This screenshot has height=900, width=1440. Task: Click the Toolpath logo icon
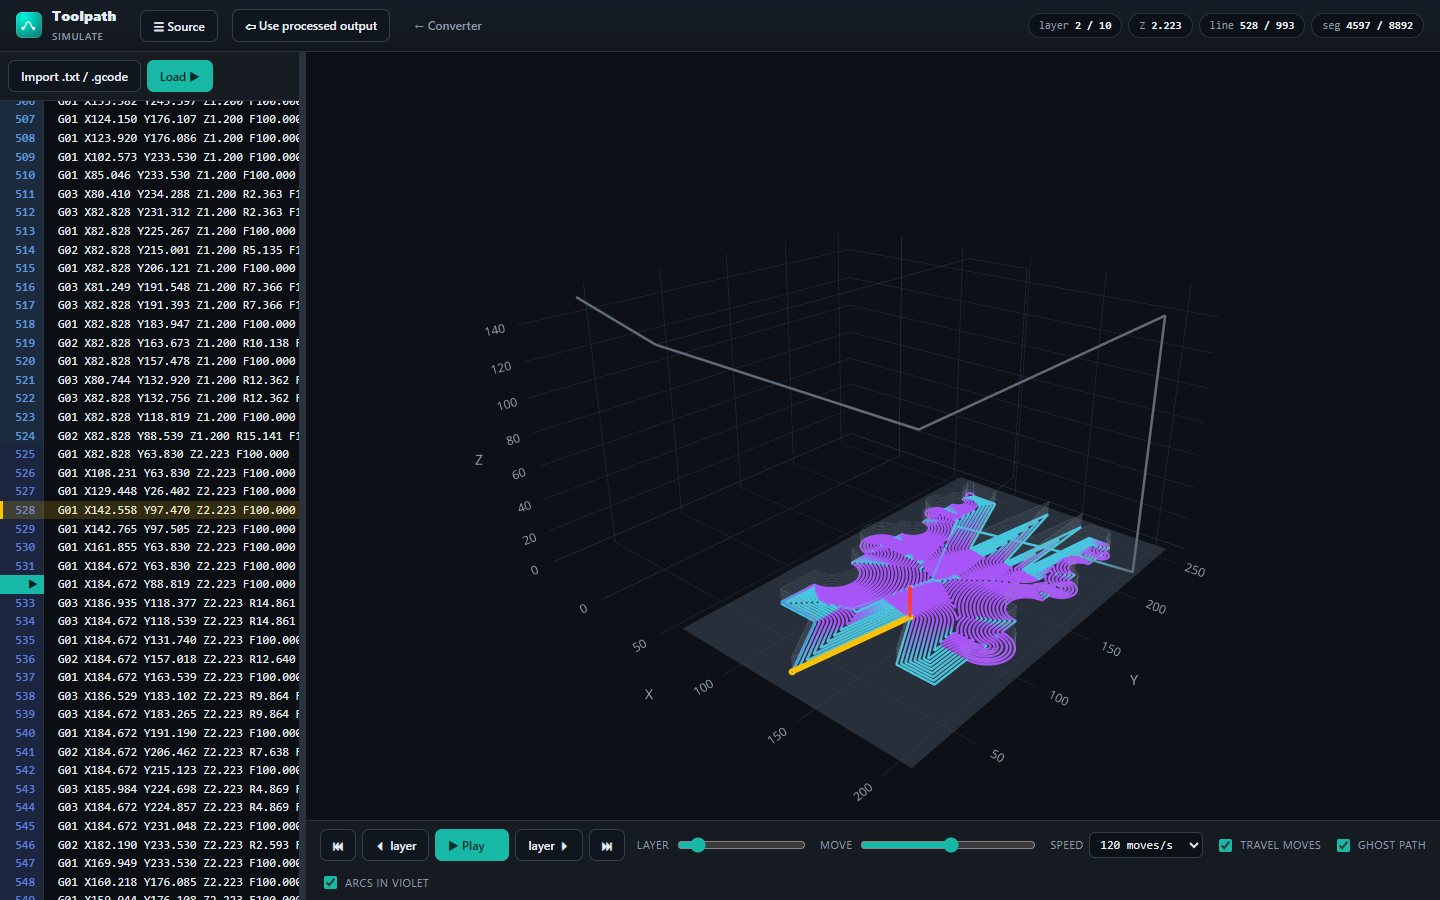pos(29,25)
